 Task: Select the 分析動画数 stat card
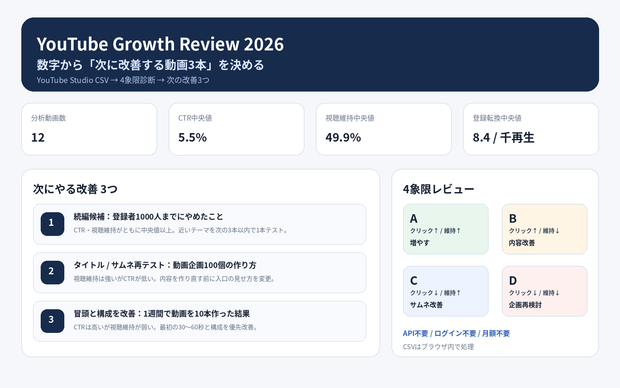click(x=89, y=129)
